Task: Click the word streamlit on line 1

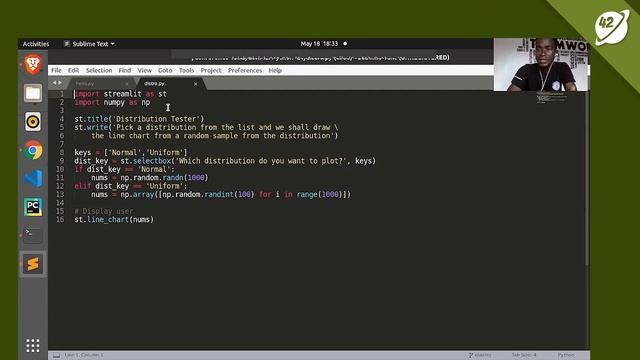Action: [x=122, y=94]
